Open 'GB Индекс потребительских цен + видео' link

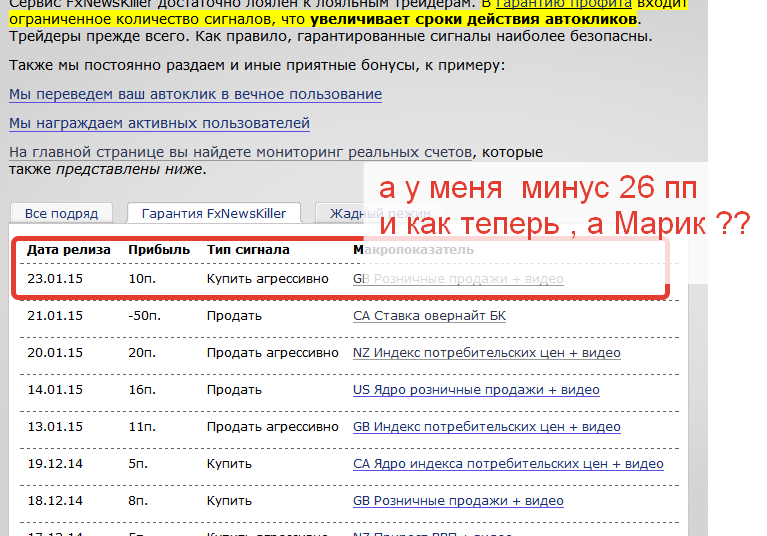[487, 427]
